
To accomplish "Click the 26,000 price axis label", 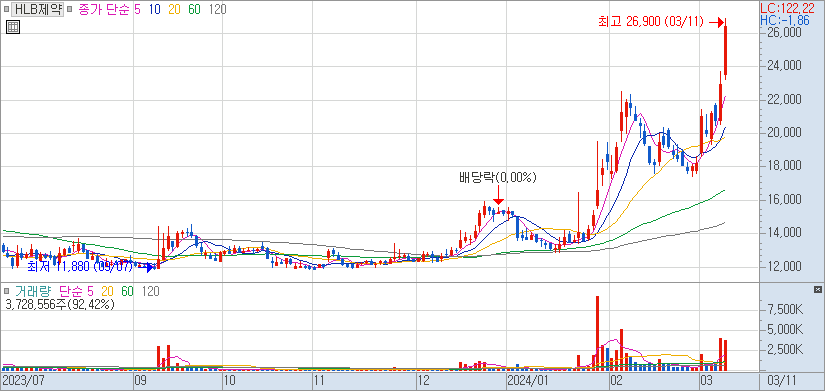I will (784, 32).
